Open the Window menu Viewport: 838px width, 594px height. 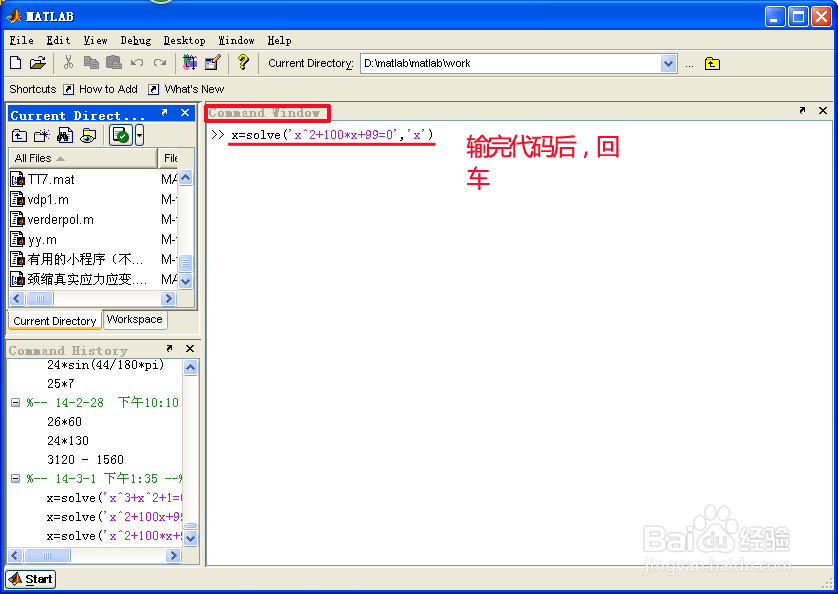(236, 41)
